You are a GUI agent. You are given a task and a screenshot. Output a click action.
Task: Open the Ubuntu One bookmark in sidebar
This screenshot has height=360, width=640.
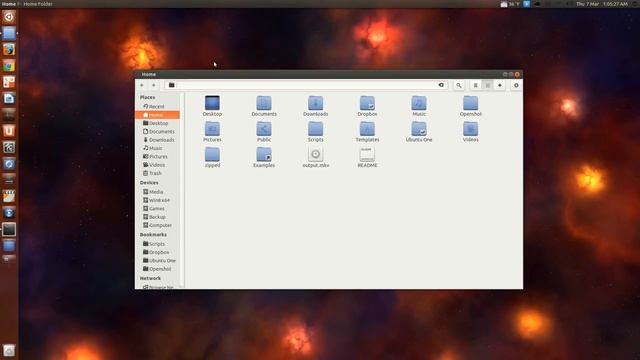tap(158, 261)
